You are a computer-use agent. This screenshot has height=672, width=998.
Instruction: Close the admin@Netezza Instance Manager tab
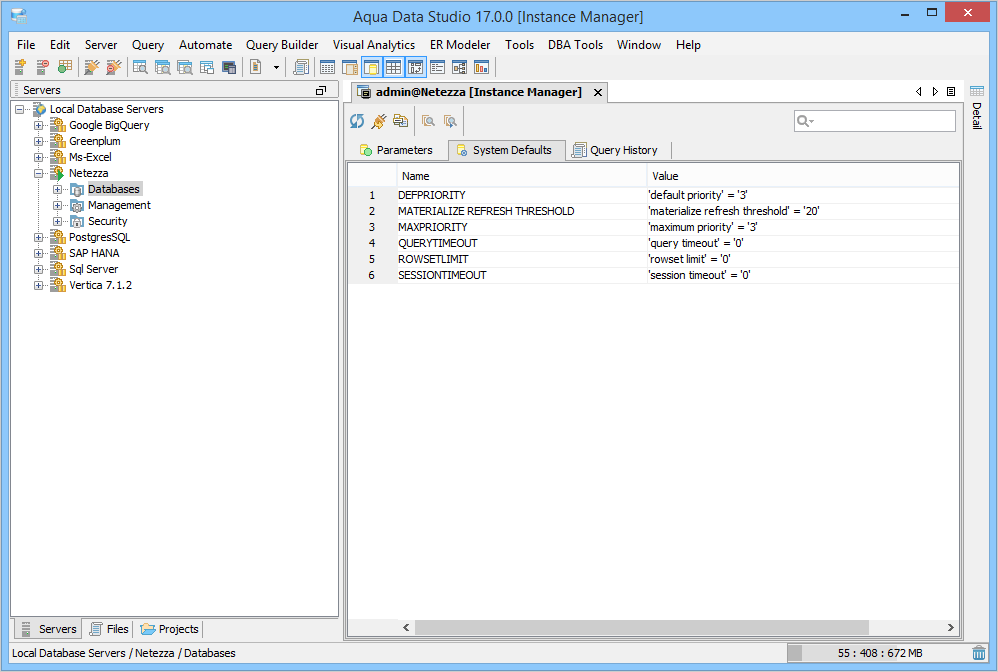[x=598, y=92]
